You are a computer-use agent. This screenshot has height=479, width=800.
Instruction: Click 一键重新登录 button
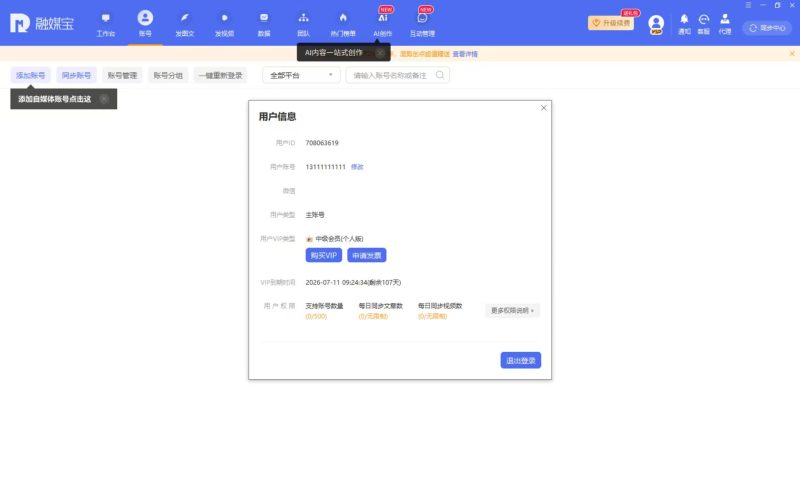click(x=220, y=75)
